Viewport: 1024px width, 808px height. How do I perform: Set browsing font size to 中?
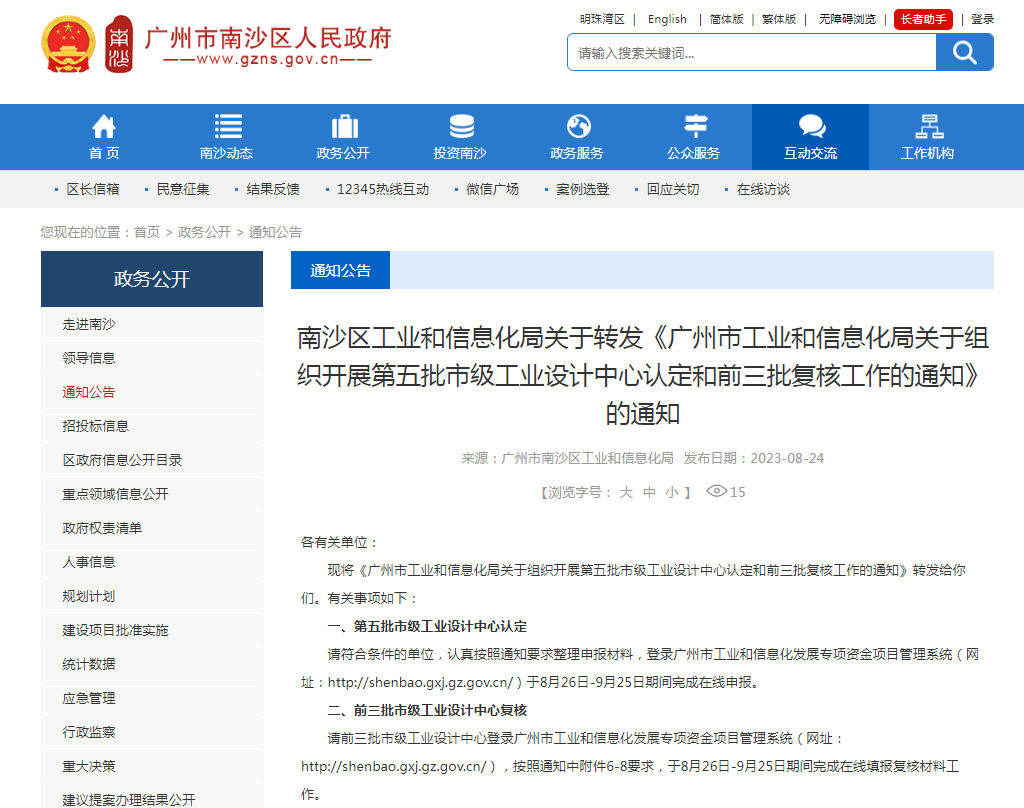tap(649, 492)
